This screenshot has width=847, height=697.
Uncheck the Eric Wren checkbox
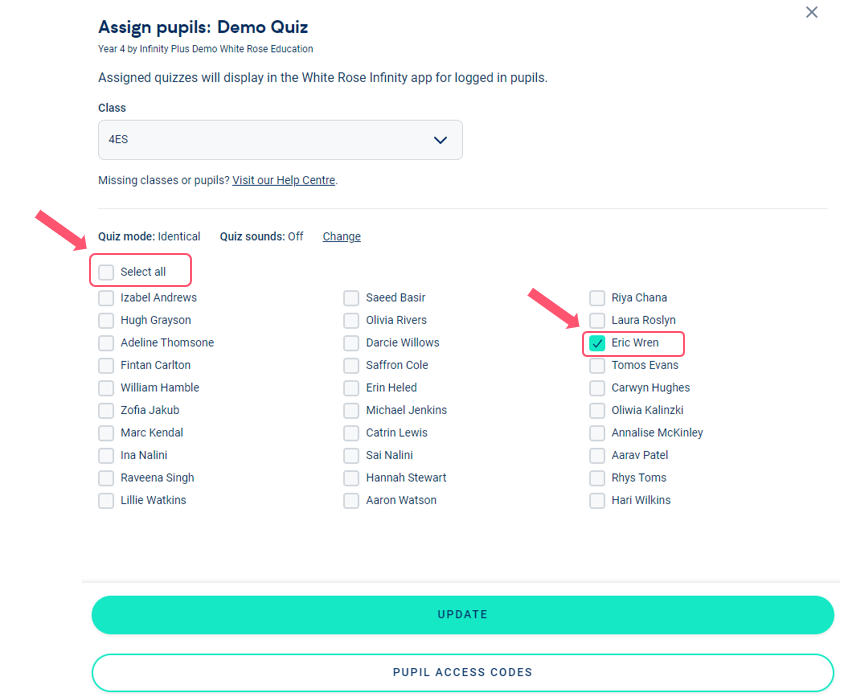(x=597, y=343)
